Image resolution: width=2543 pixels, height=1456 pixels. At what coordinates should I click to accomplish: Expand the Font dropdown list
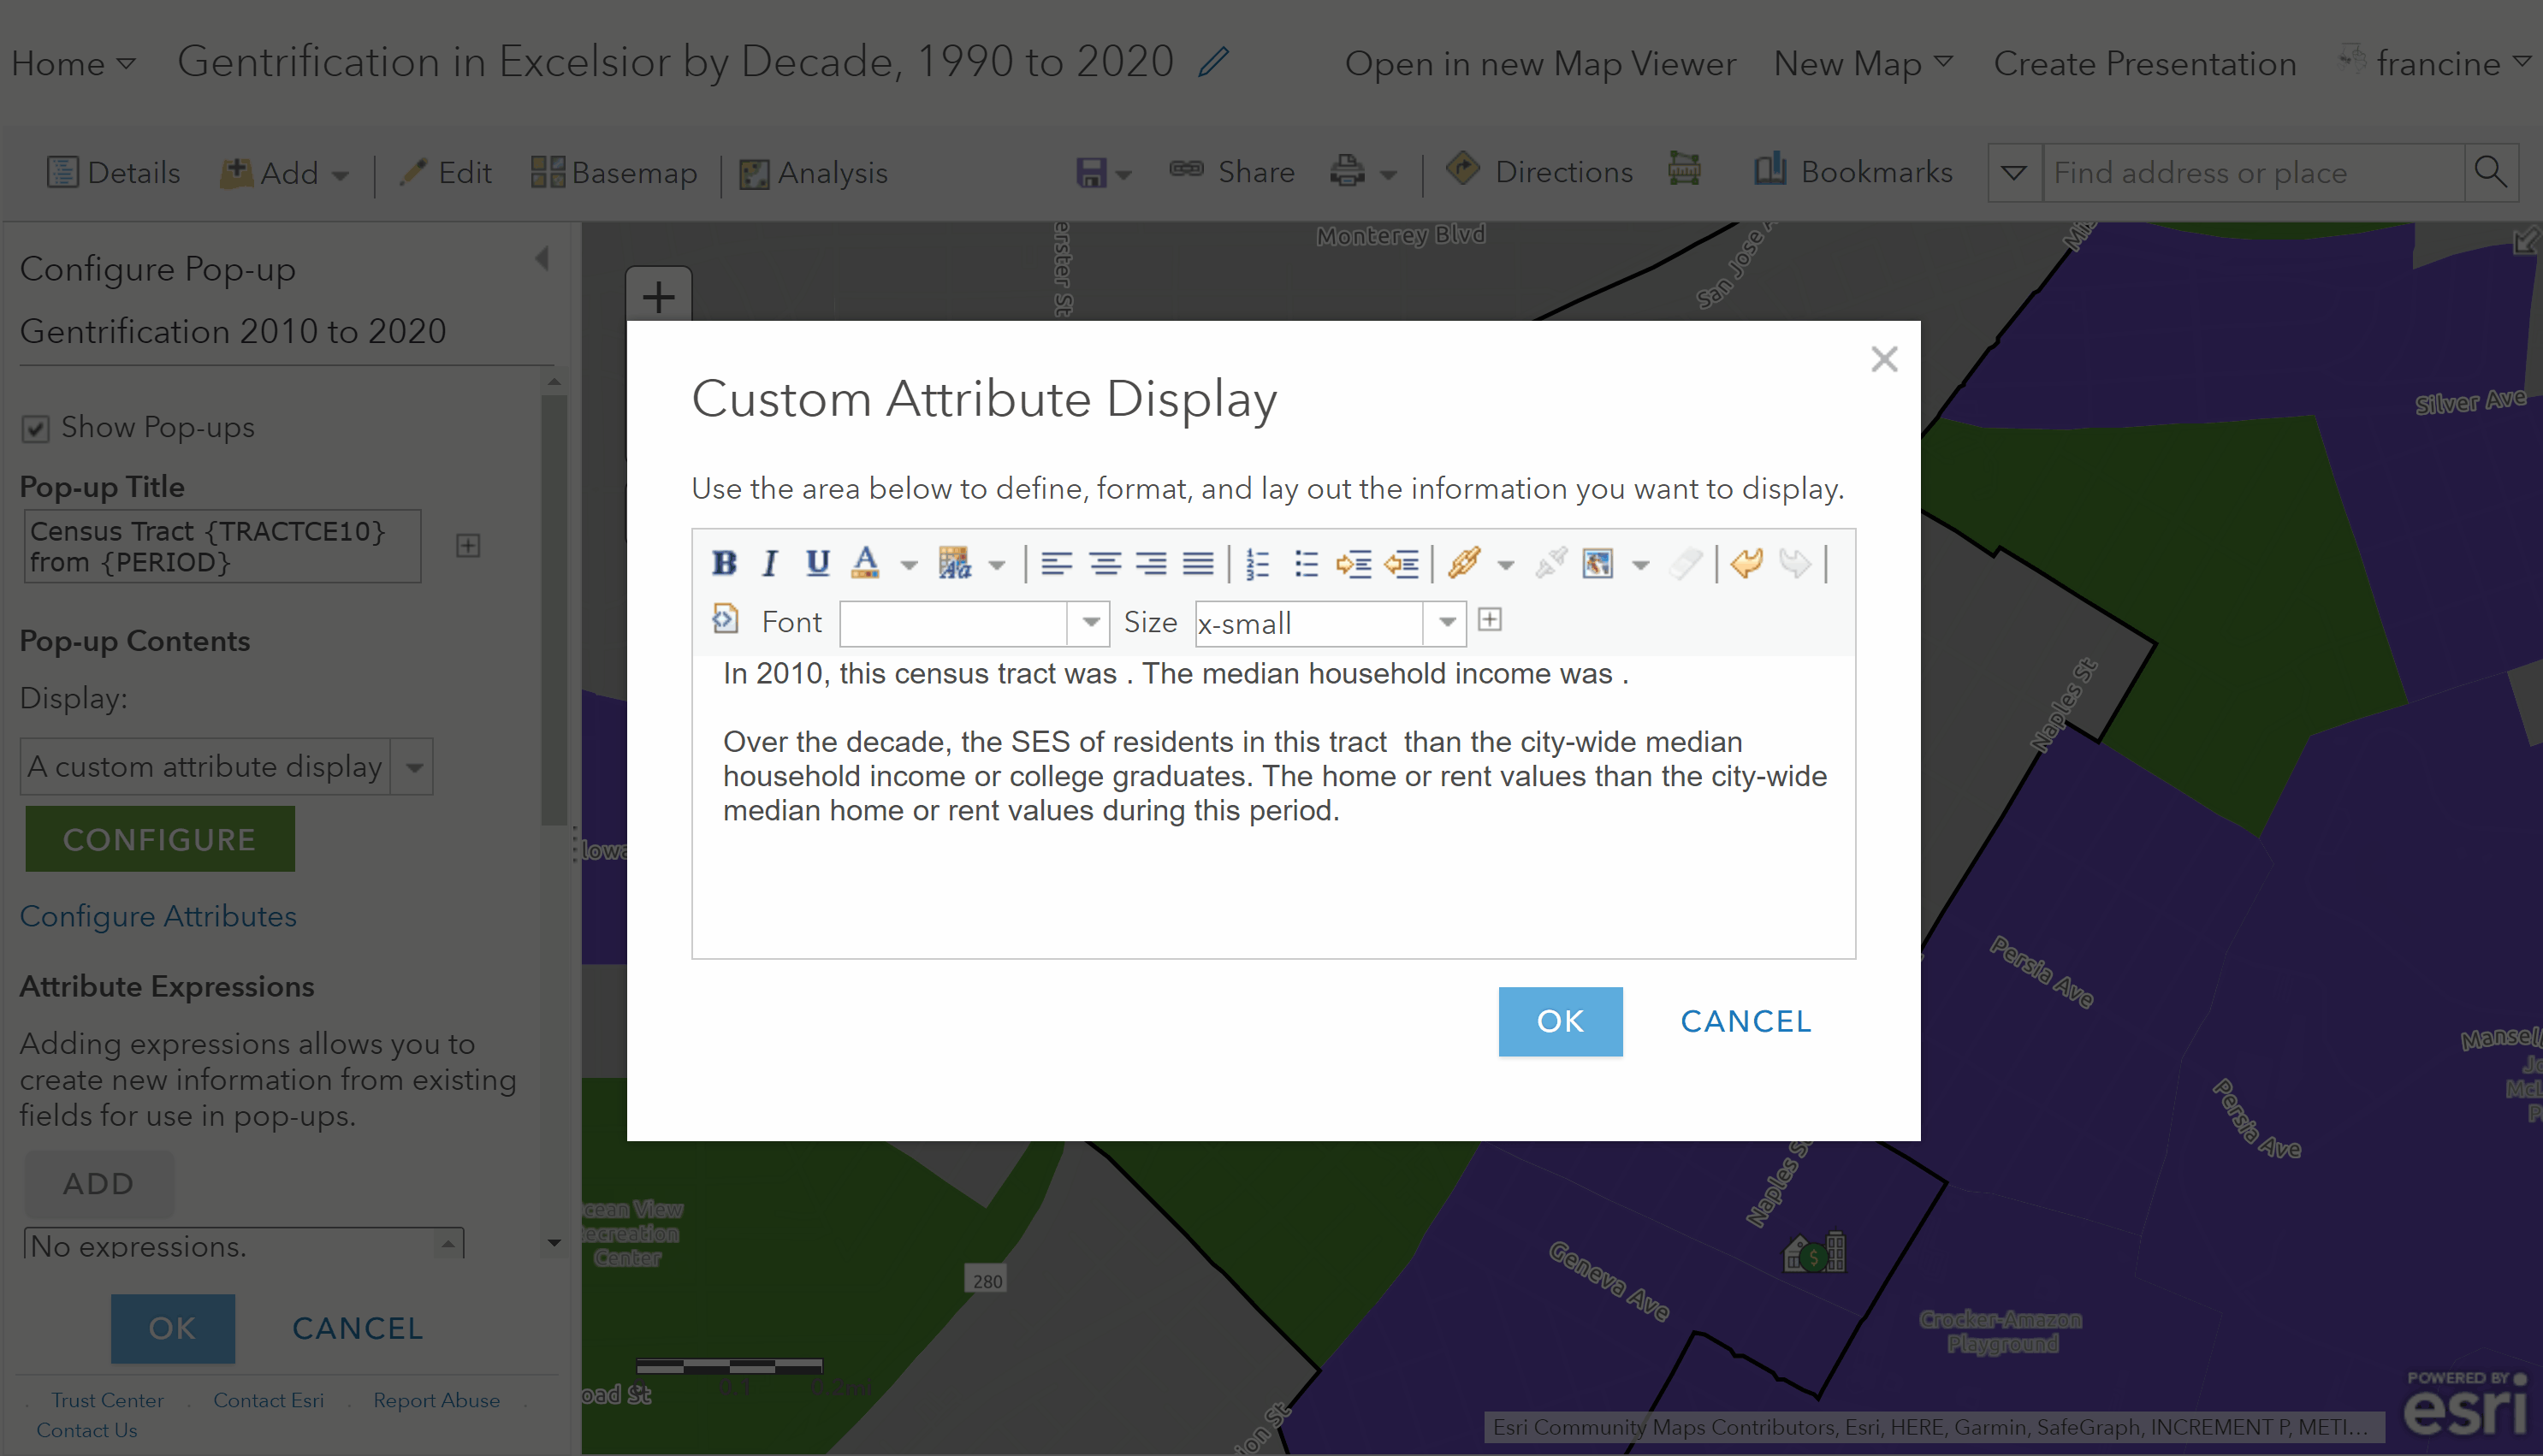pyautogui.click(x=1090, y=622)
